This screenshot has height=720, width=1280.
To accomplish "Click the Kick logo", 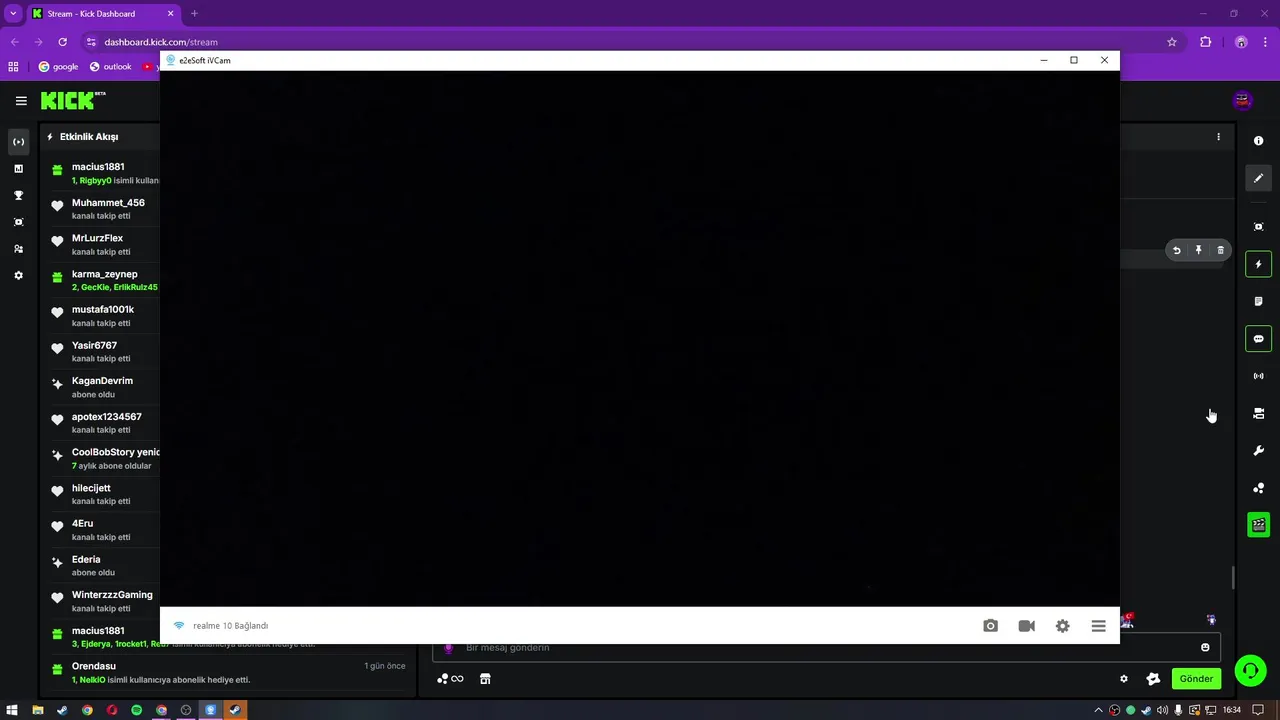I will pos(67,100).
